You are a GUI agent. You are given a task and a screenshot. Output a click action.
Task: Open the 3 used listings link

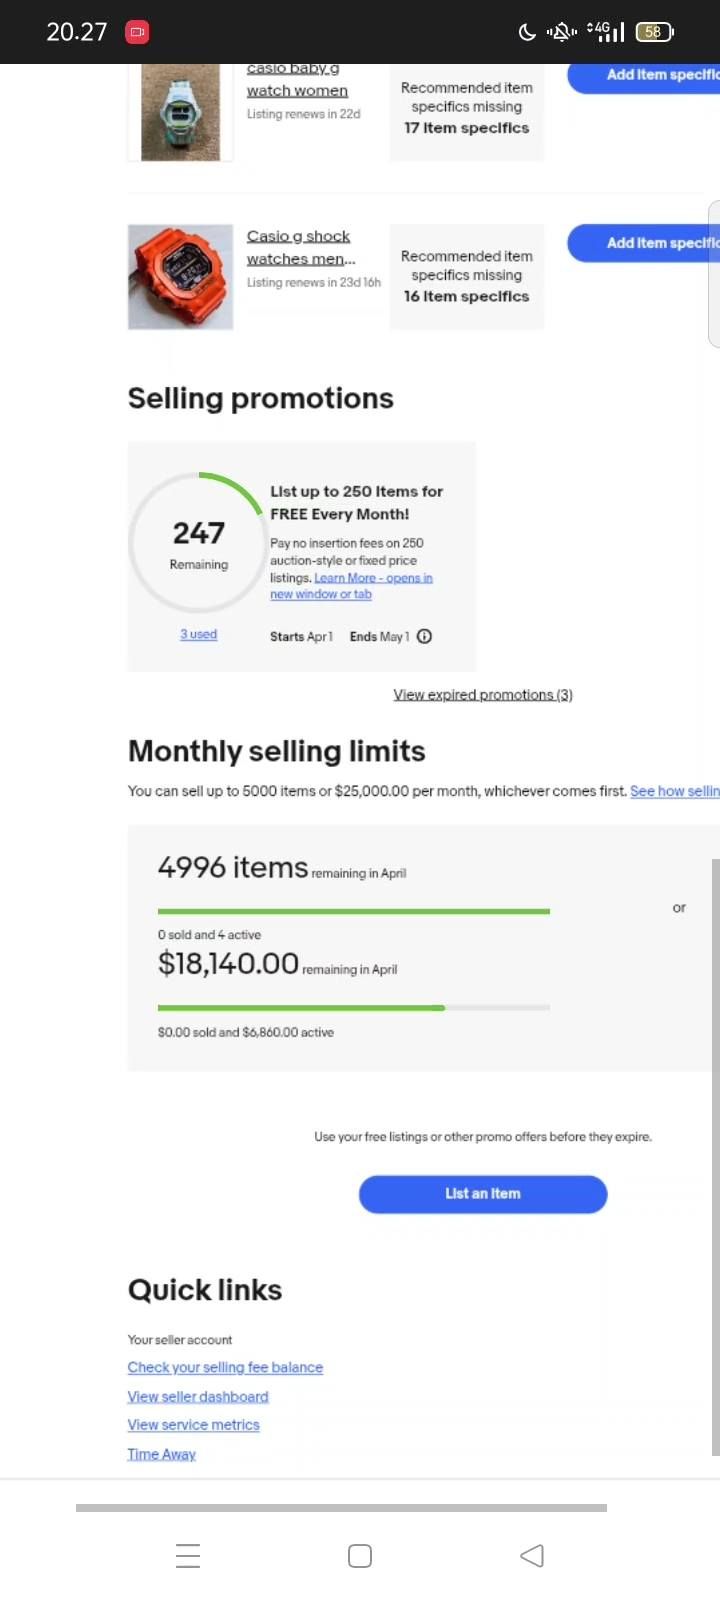click(x=198, y=634)
